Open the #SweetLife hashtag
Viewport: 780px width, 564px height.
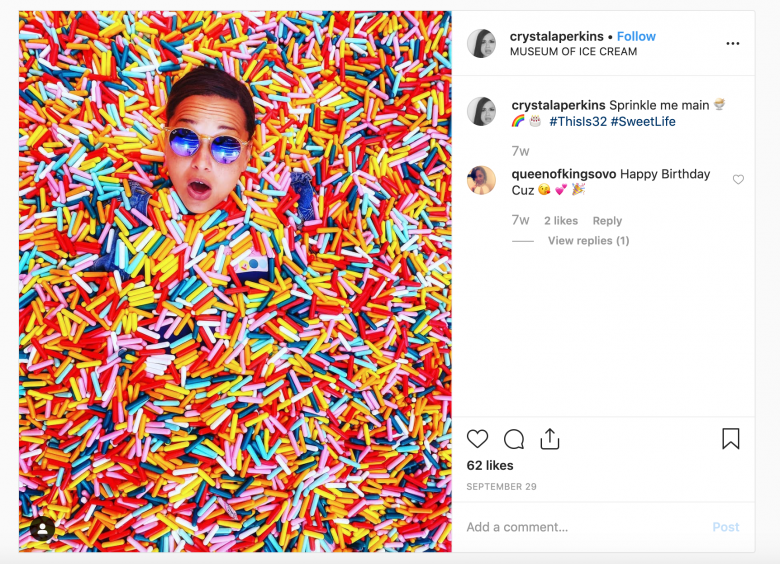coord(643,122)
